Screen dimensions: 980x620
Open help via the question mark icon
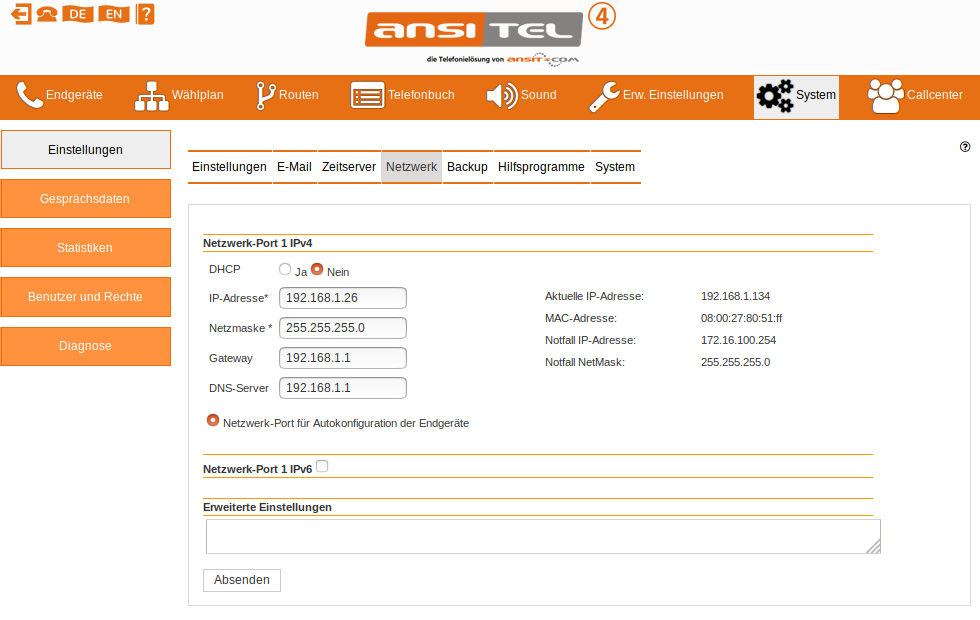(x=145, y=14)
